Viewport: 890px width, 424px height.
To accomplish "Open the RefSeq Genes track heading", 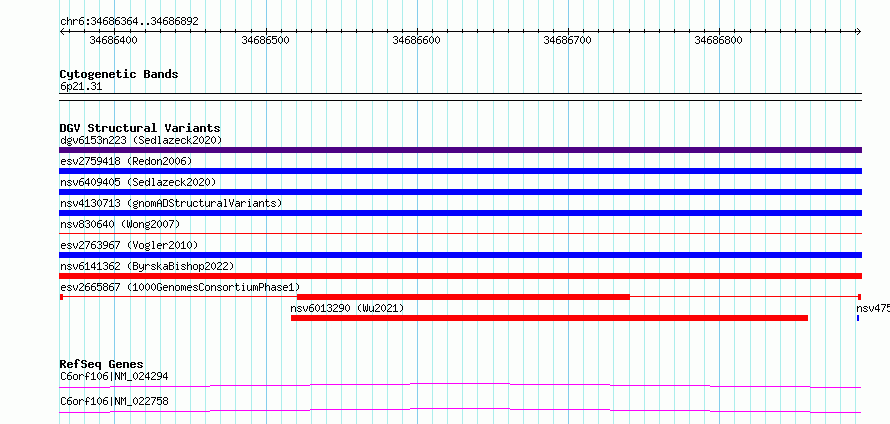I will 101,364.
